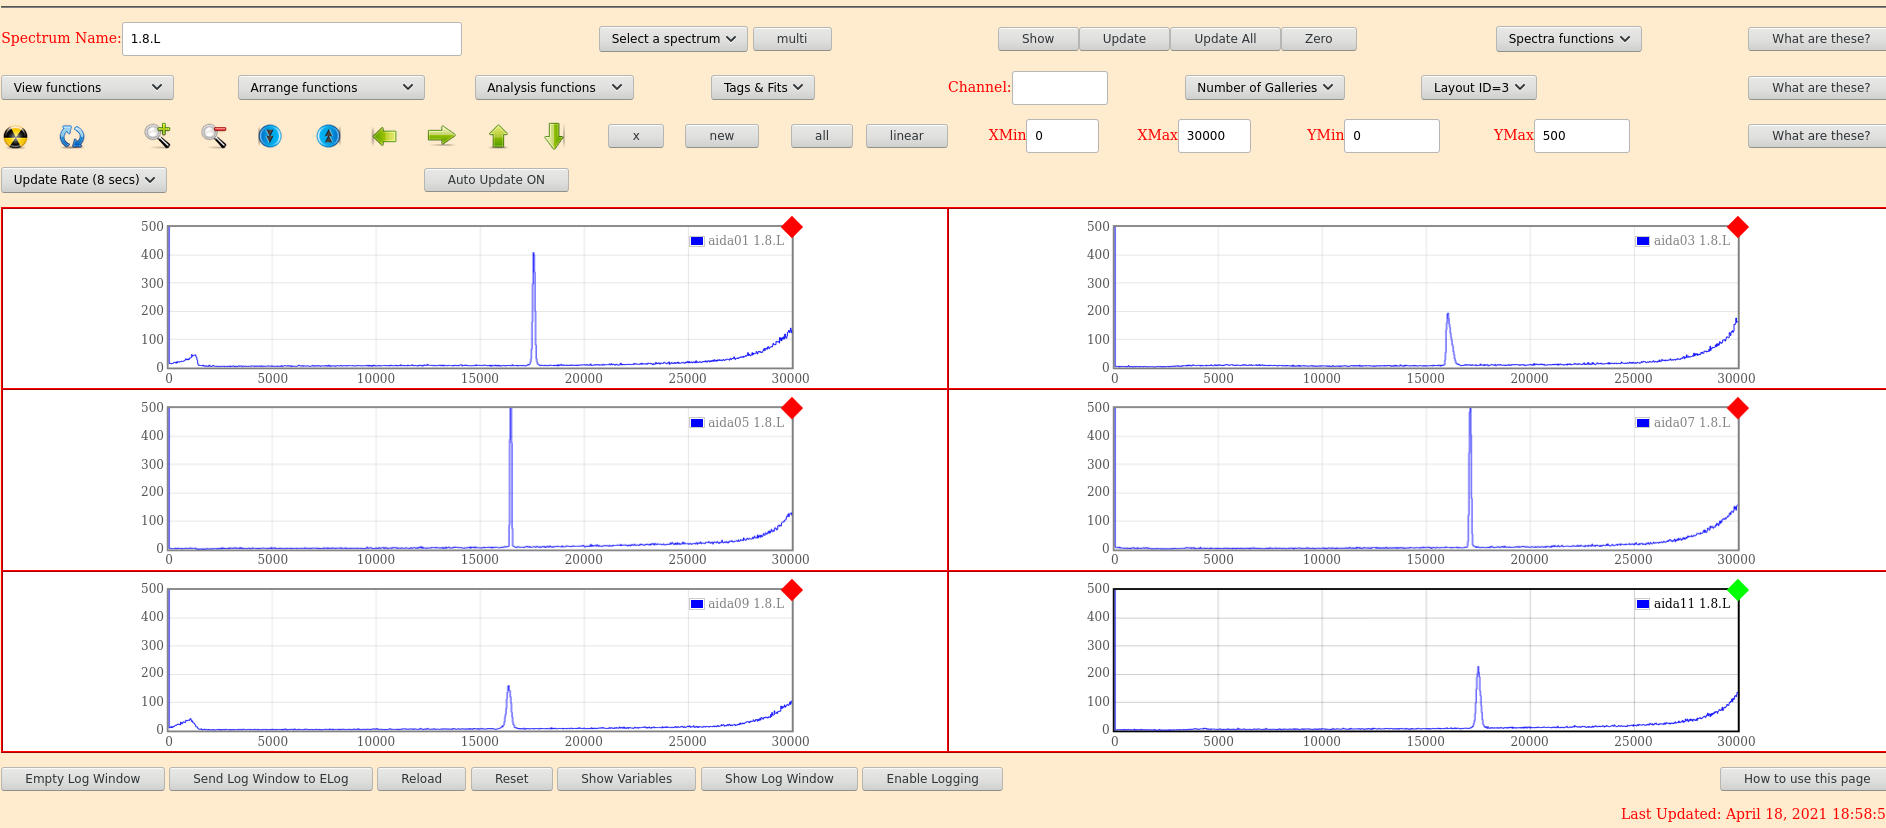
Task: Open the Tags & Fits dropdown
Action: [763, 88]
